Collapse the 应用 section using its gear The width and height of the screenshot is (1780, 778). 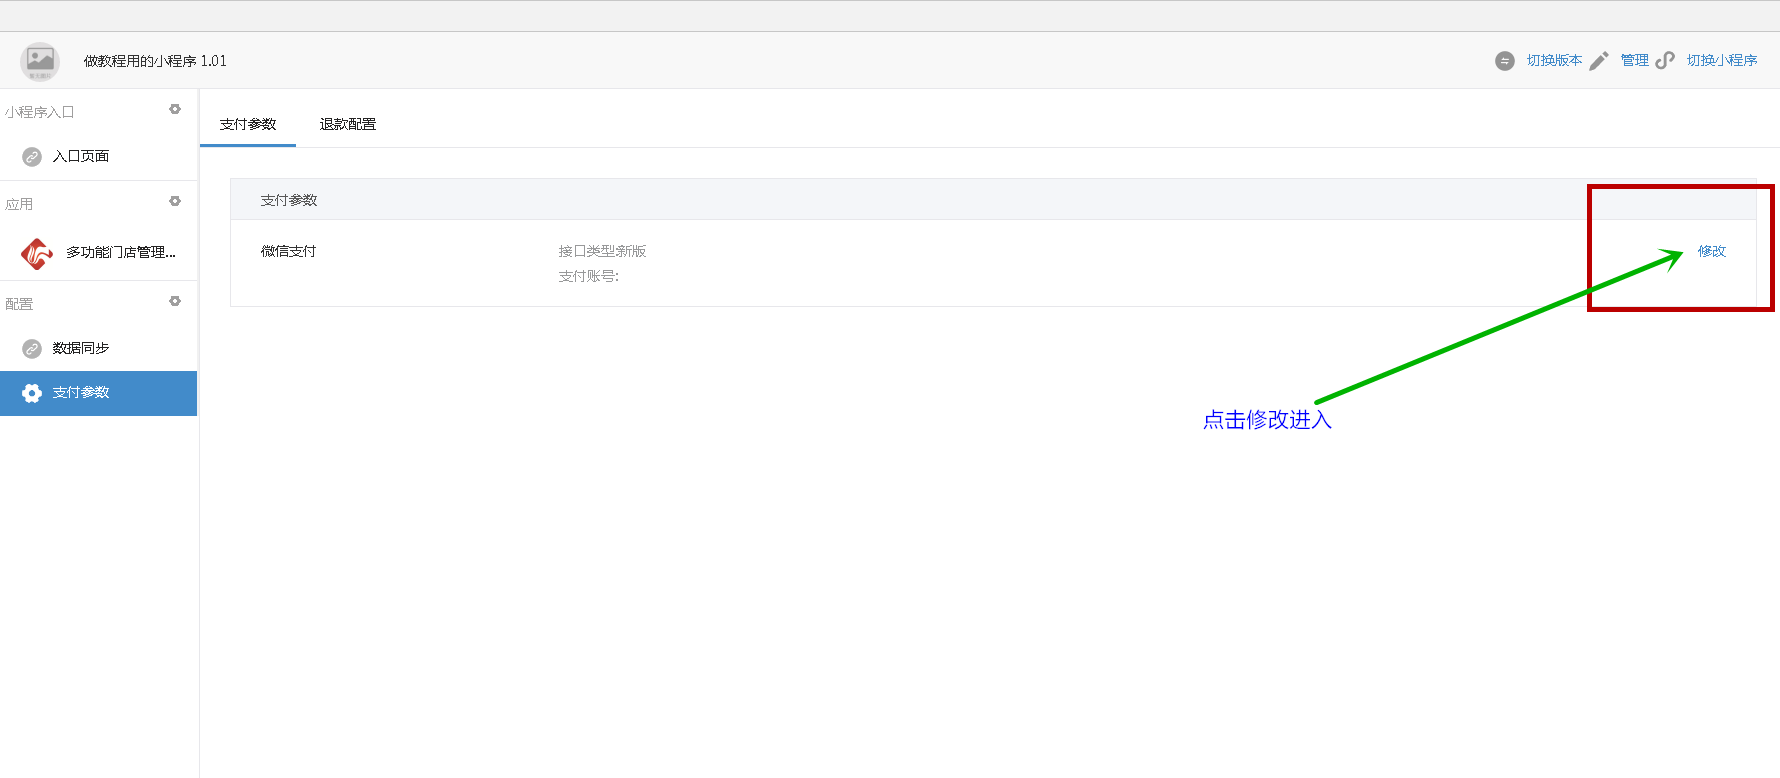click(x=175, y=201)
